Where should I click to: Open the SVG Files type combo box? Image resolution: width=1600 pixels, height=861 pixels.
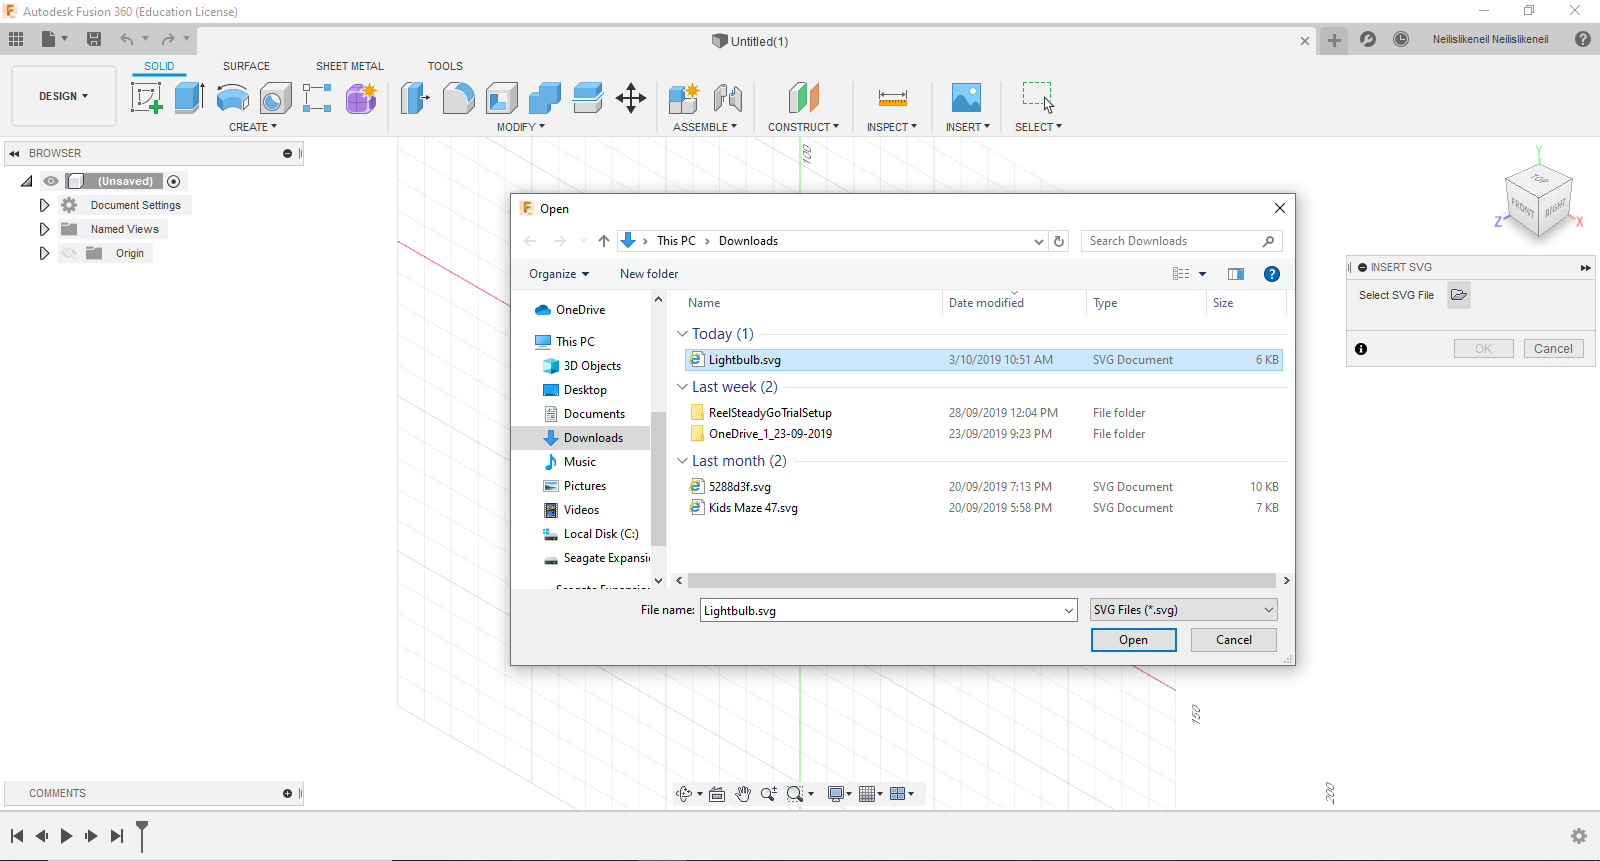pos(1184,610)
